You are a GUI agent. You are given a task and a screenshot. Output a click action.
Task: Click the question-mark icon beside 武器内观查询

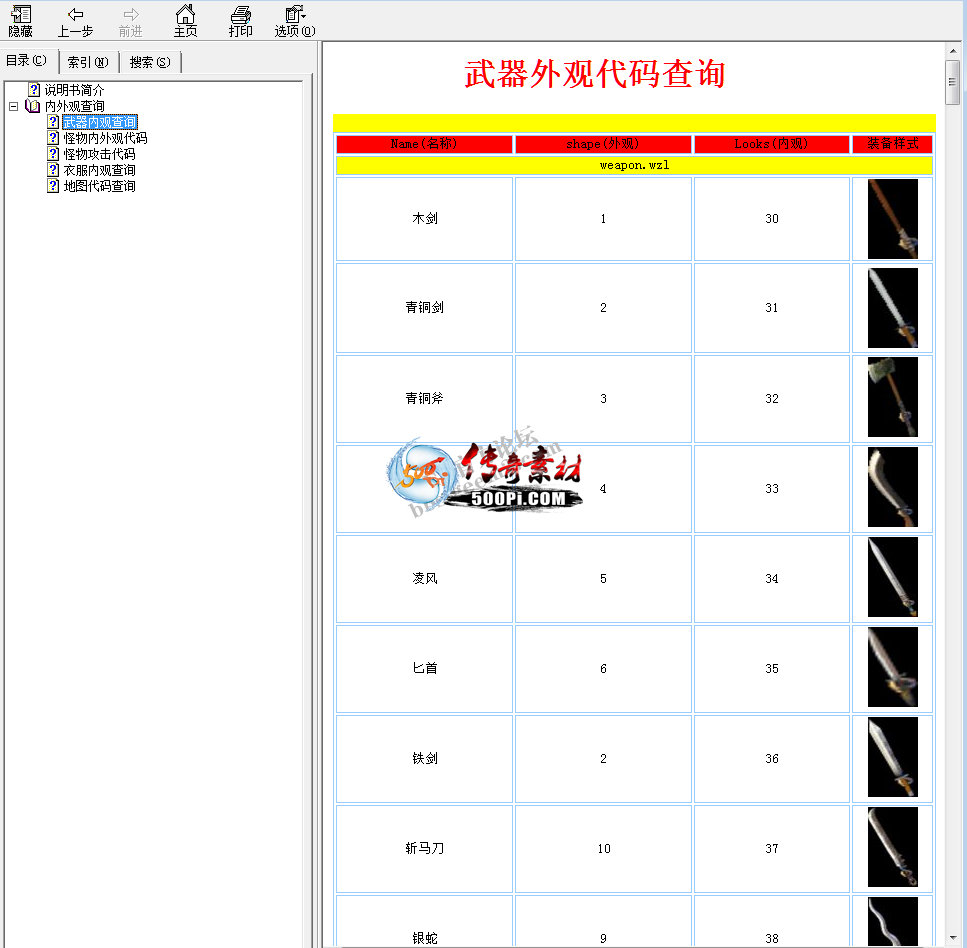point(54,122)
